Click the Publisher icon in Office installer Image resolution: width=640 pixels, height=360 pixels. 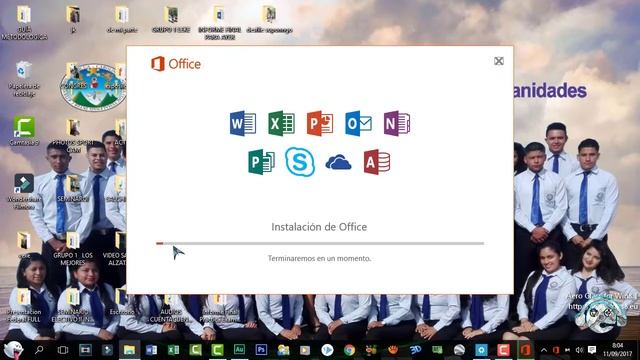[x=261, y=162]
